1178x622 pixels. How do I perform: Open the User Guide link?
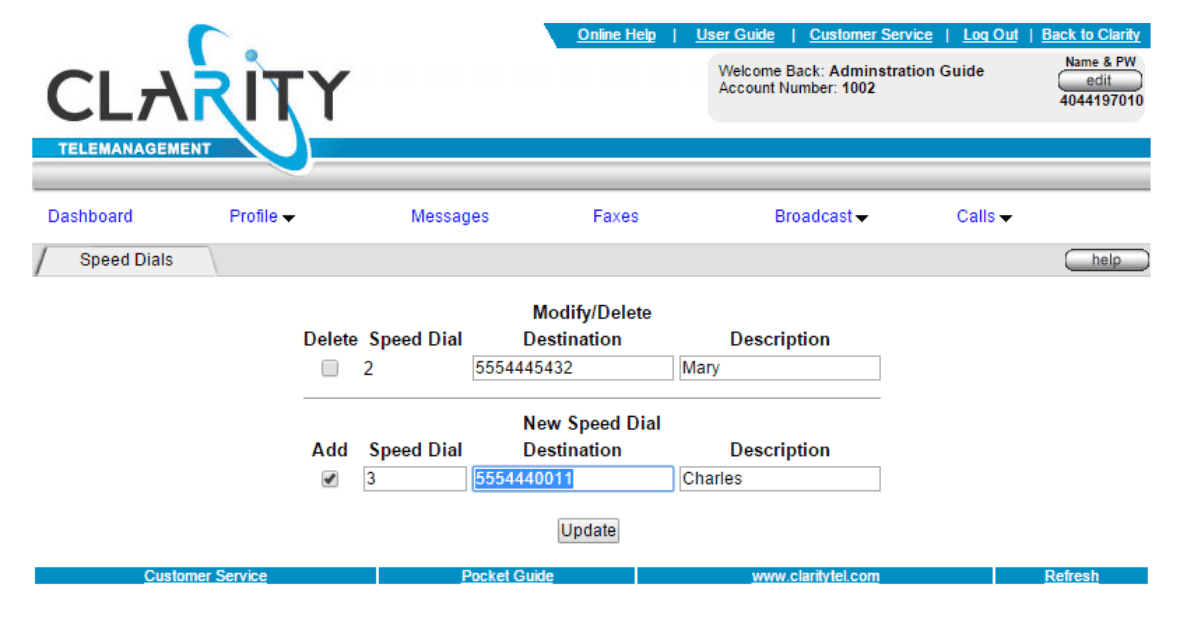click(735, 35)
